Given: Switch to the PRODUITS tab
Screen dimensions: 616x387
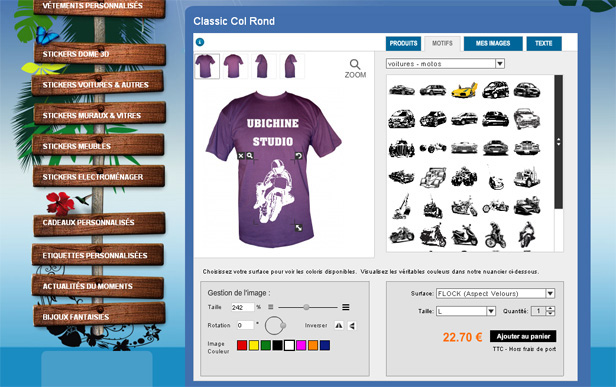Looking at the screenshot, I should click(403, 43).
